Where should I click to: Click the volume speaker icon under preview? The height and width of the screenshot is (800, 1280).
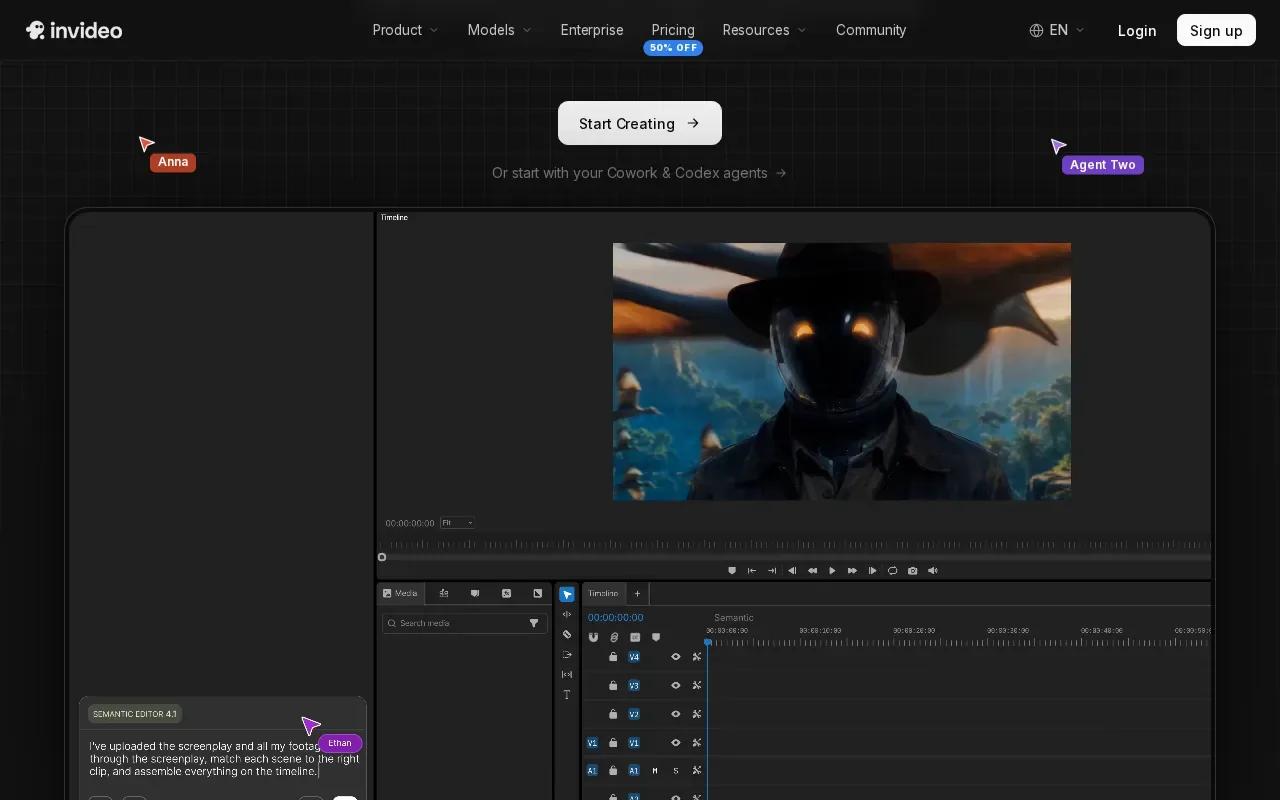point(933,570)
